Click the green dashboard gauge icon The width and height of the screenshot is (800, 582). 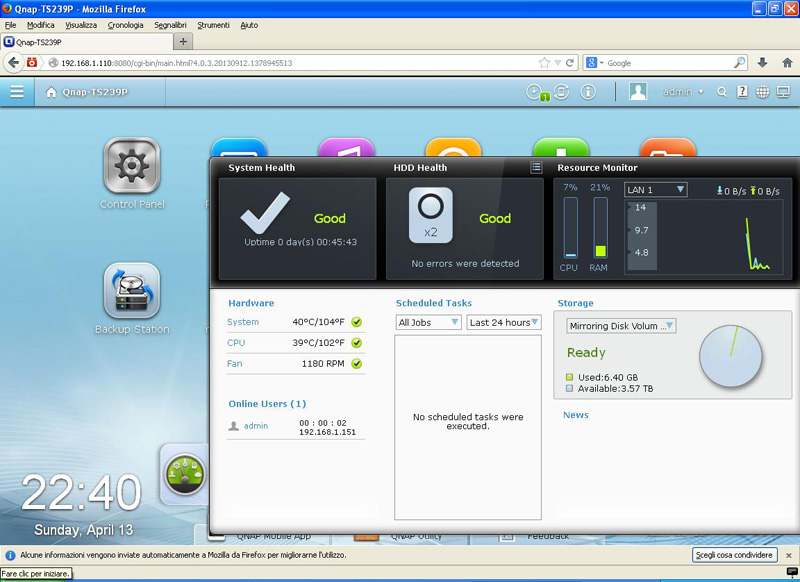pos(183,470)
